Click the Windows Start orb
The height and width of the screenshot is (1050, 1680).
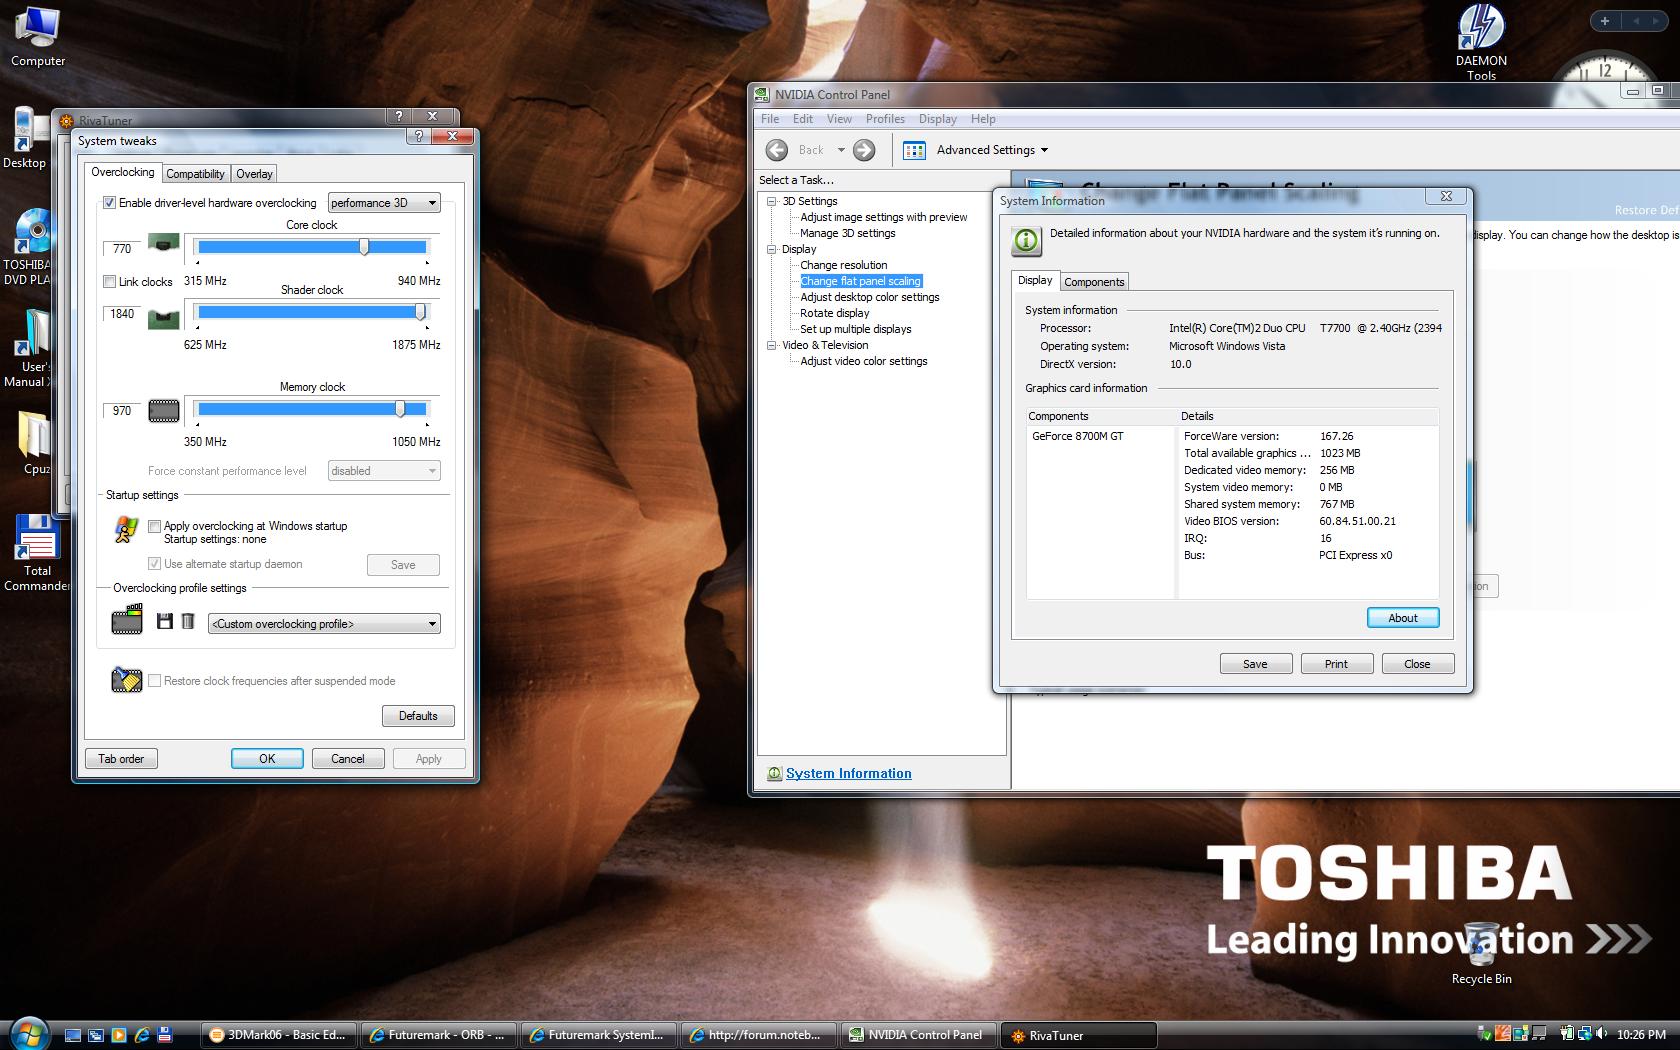click(28, 1034)
